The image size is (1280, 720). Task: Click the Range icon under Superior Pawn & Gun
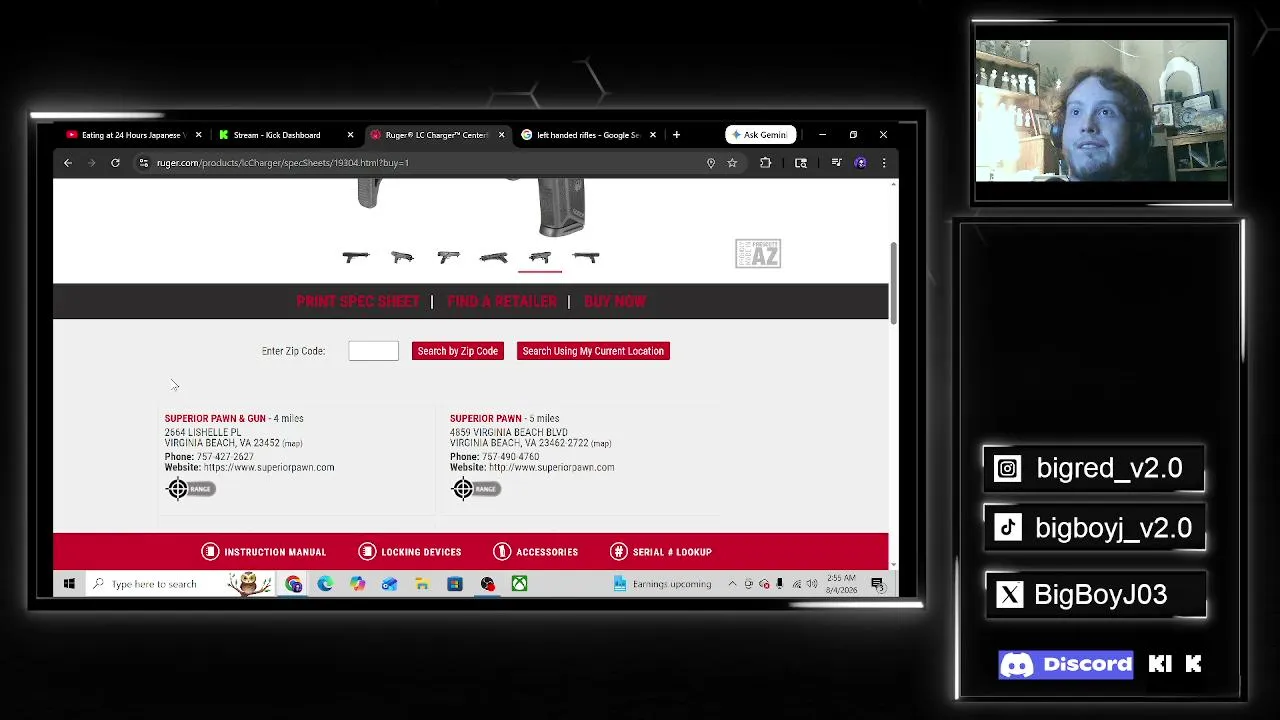pyautogui.click(x=189, y=489)
